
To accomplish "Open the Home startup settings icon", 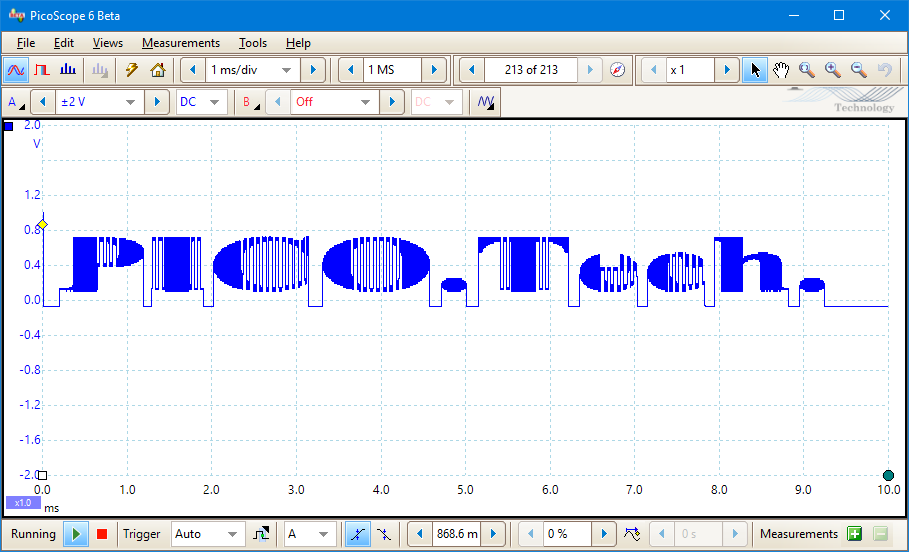I will 158,70.
